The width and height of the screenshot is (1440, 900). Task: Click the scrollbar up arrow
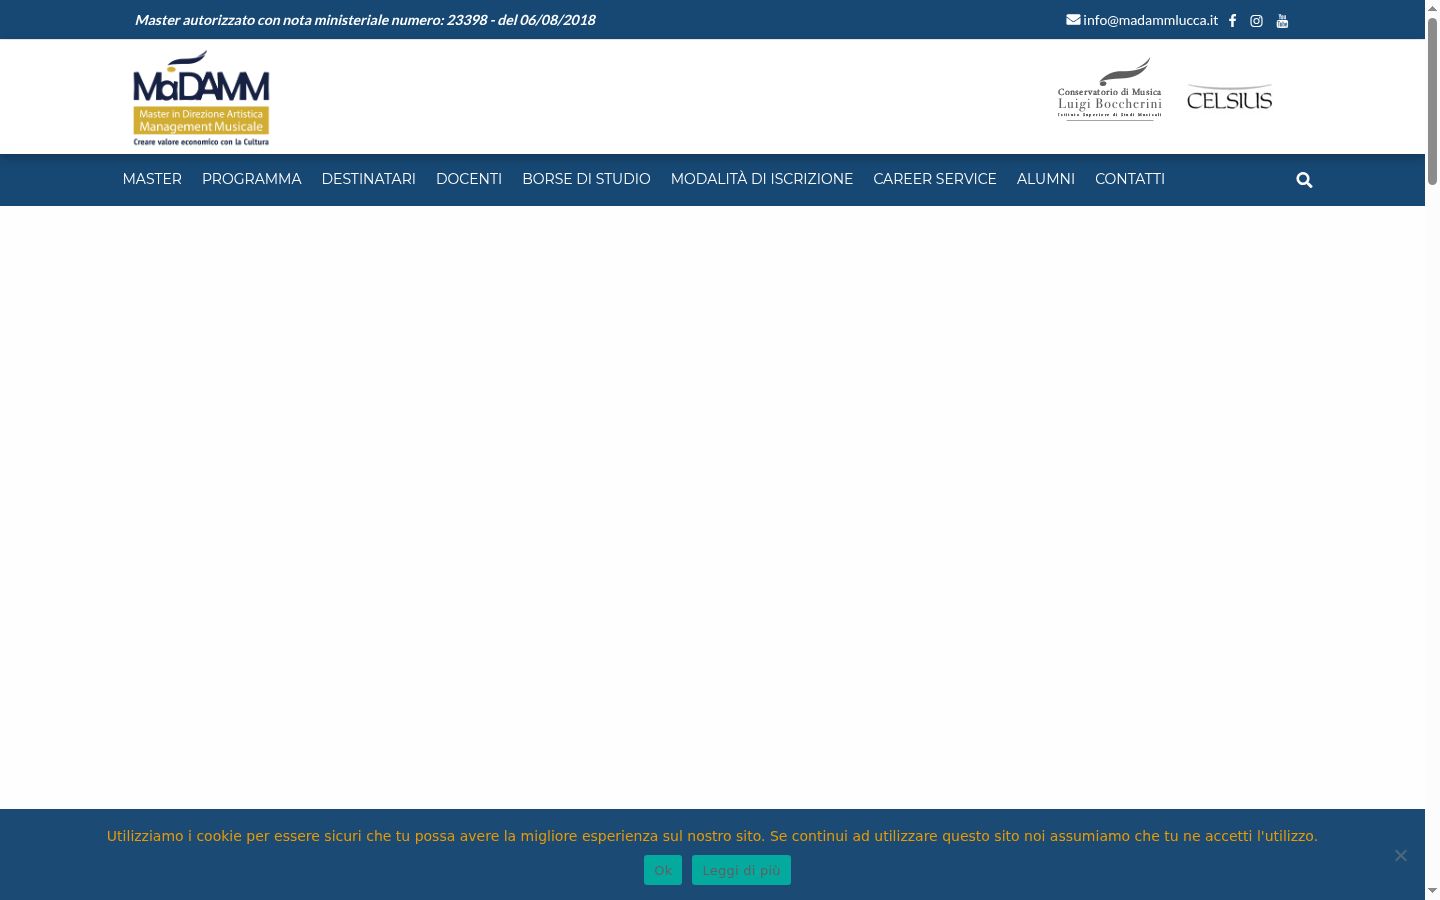(1432, 8)
